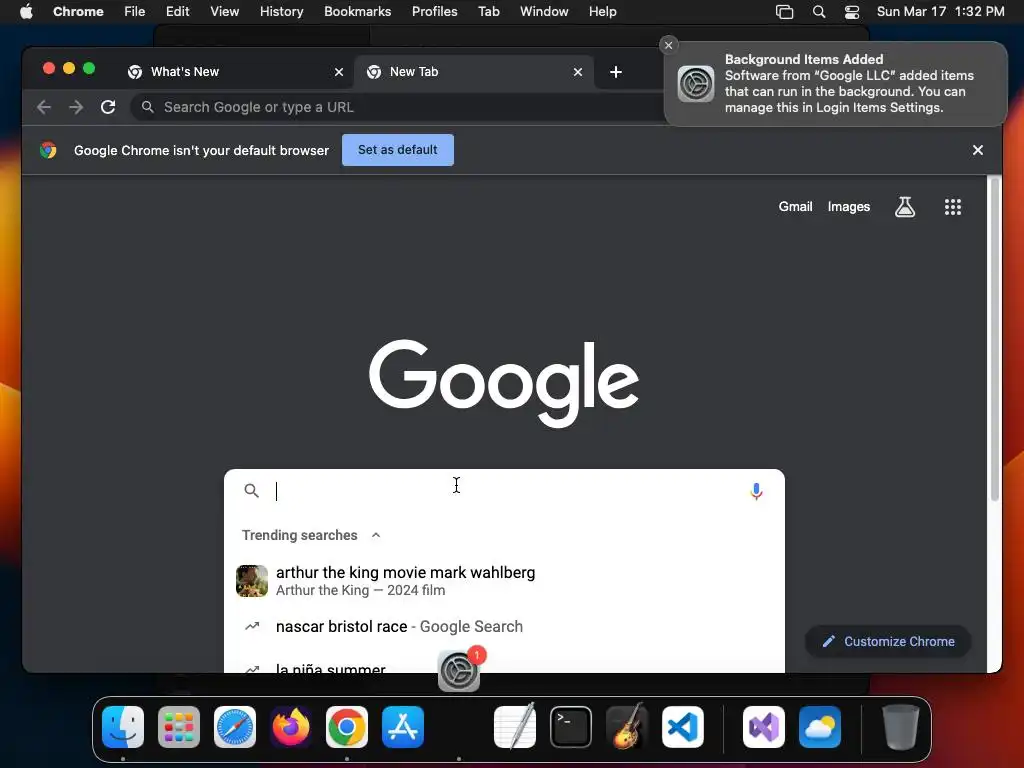Click the menu bar date and time
The width and height of the screenshot is (1024, 768).
[x=940, y=11]
